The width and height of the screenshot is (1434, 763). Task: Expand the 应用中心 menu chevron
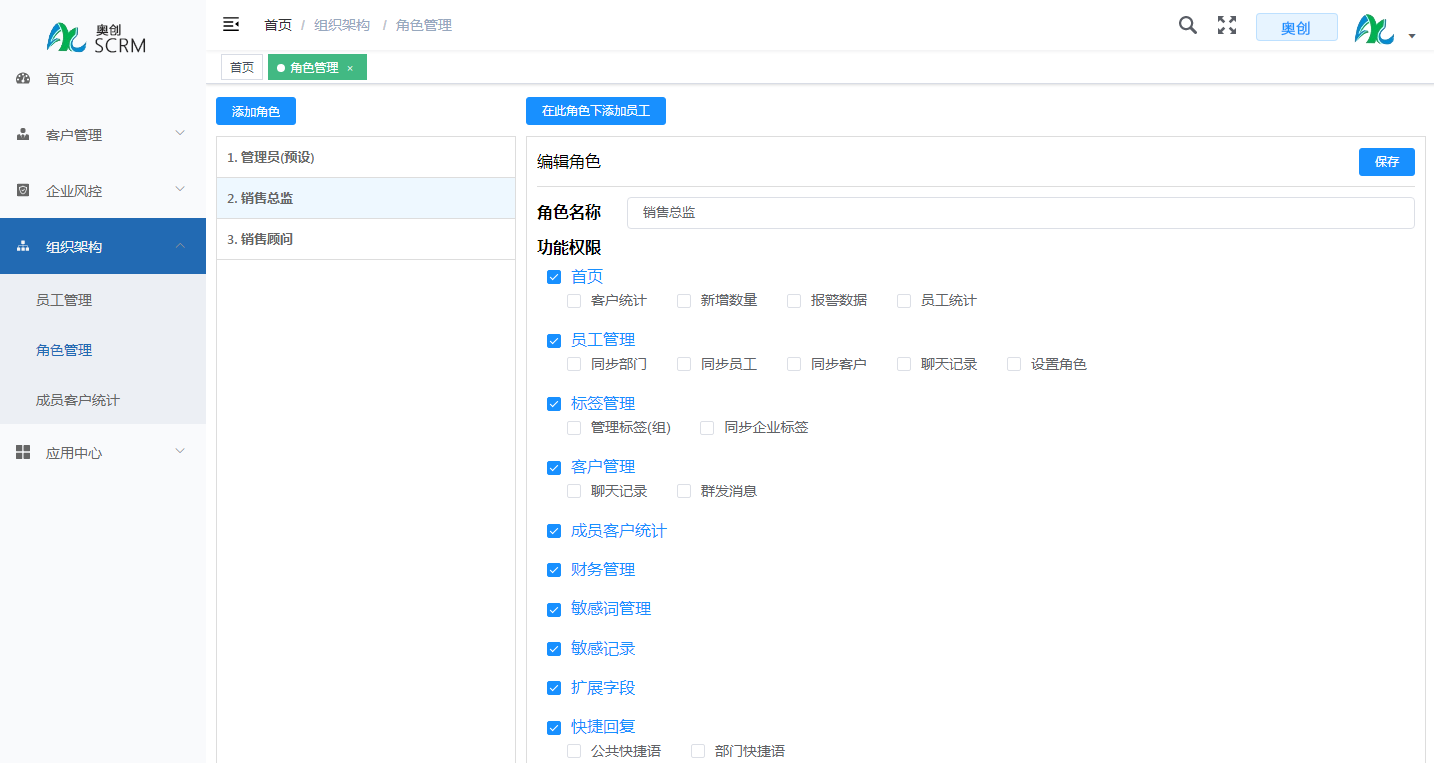point(180,451)
